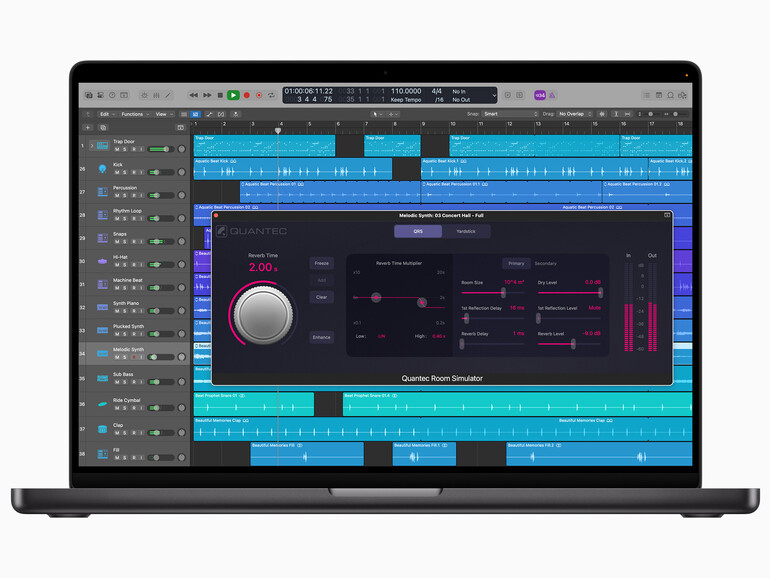Image resolution: width=770 pixels, height=578 pixels.
Task: Click the Hi-Hat track cymbal icon
Action: tap(102, 261)
